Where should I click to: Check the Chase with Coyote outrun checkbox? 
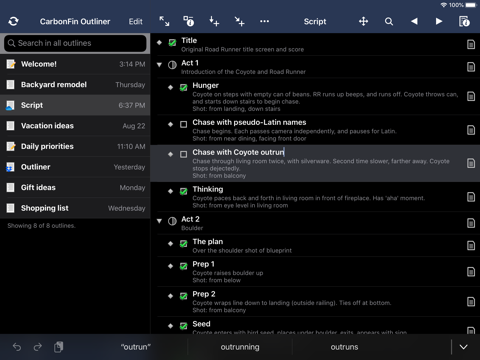click(x=183, y=154)
